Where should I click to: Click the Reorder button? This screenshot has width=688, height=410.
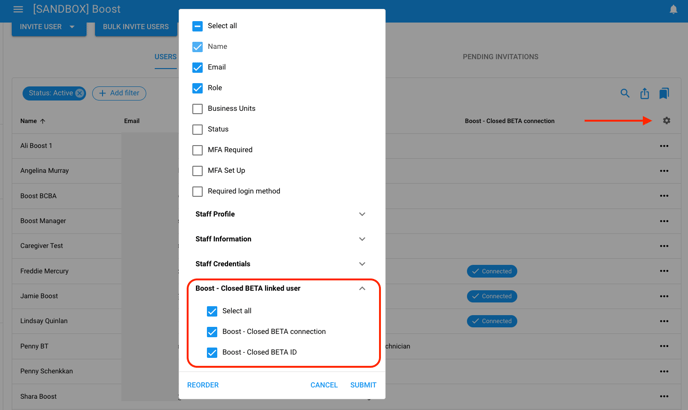coord(203,385)
